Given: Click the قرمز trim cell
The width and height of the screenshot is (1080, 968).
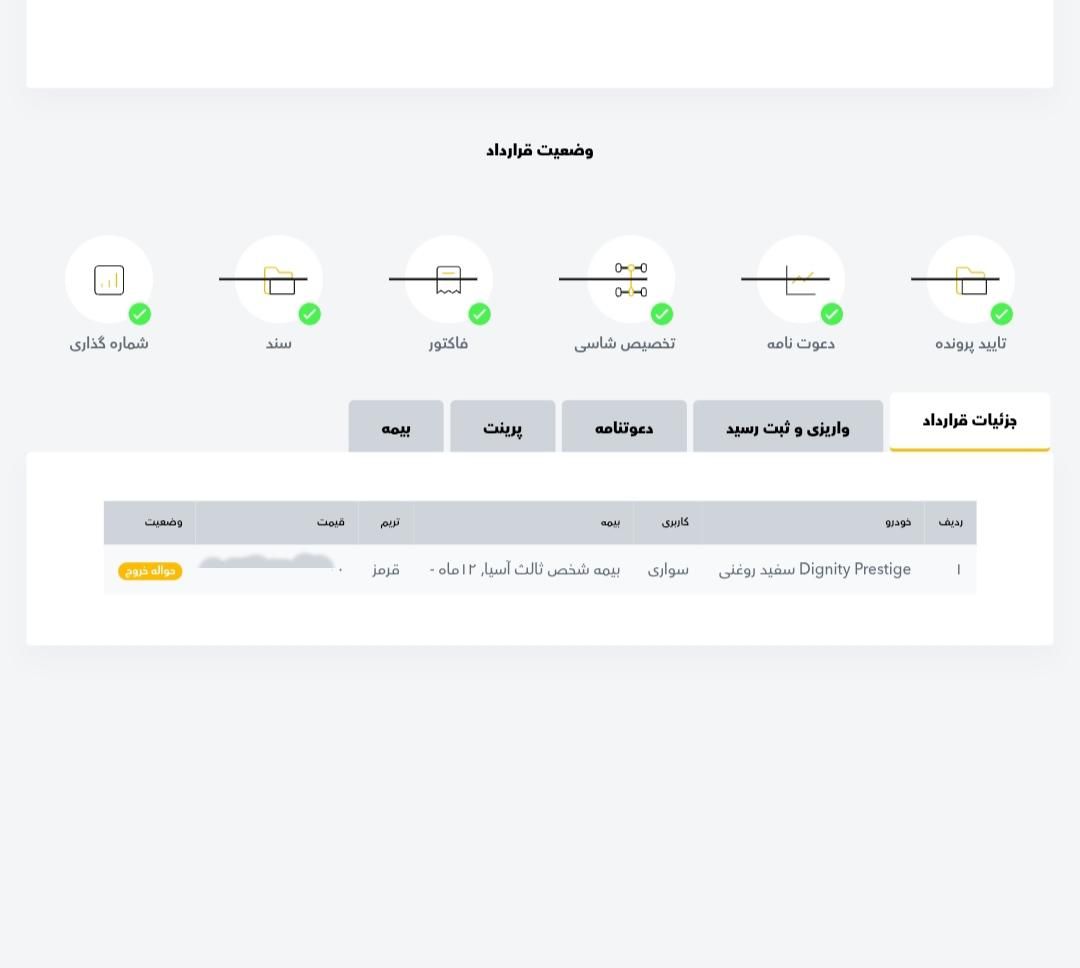Looking at the screenshot, I should point(386,570).
